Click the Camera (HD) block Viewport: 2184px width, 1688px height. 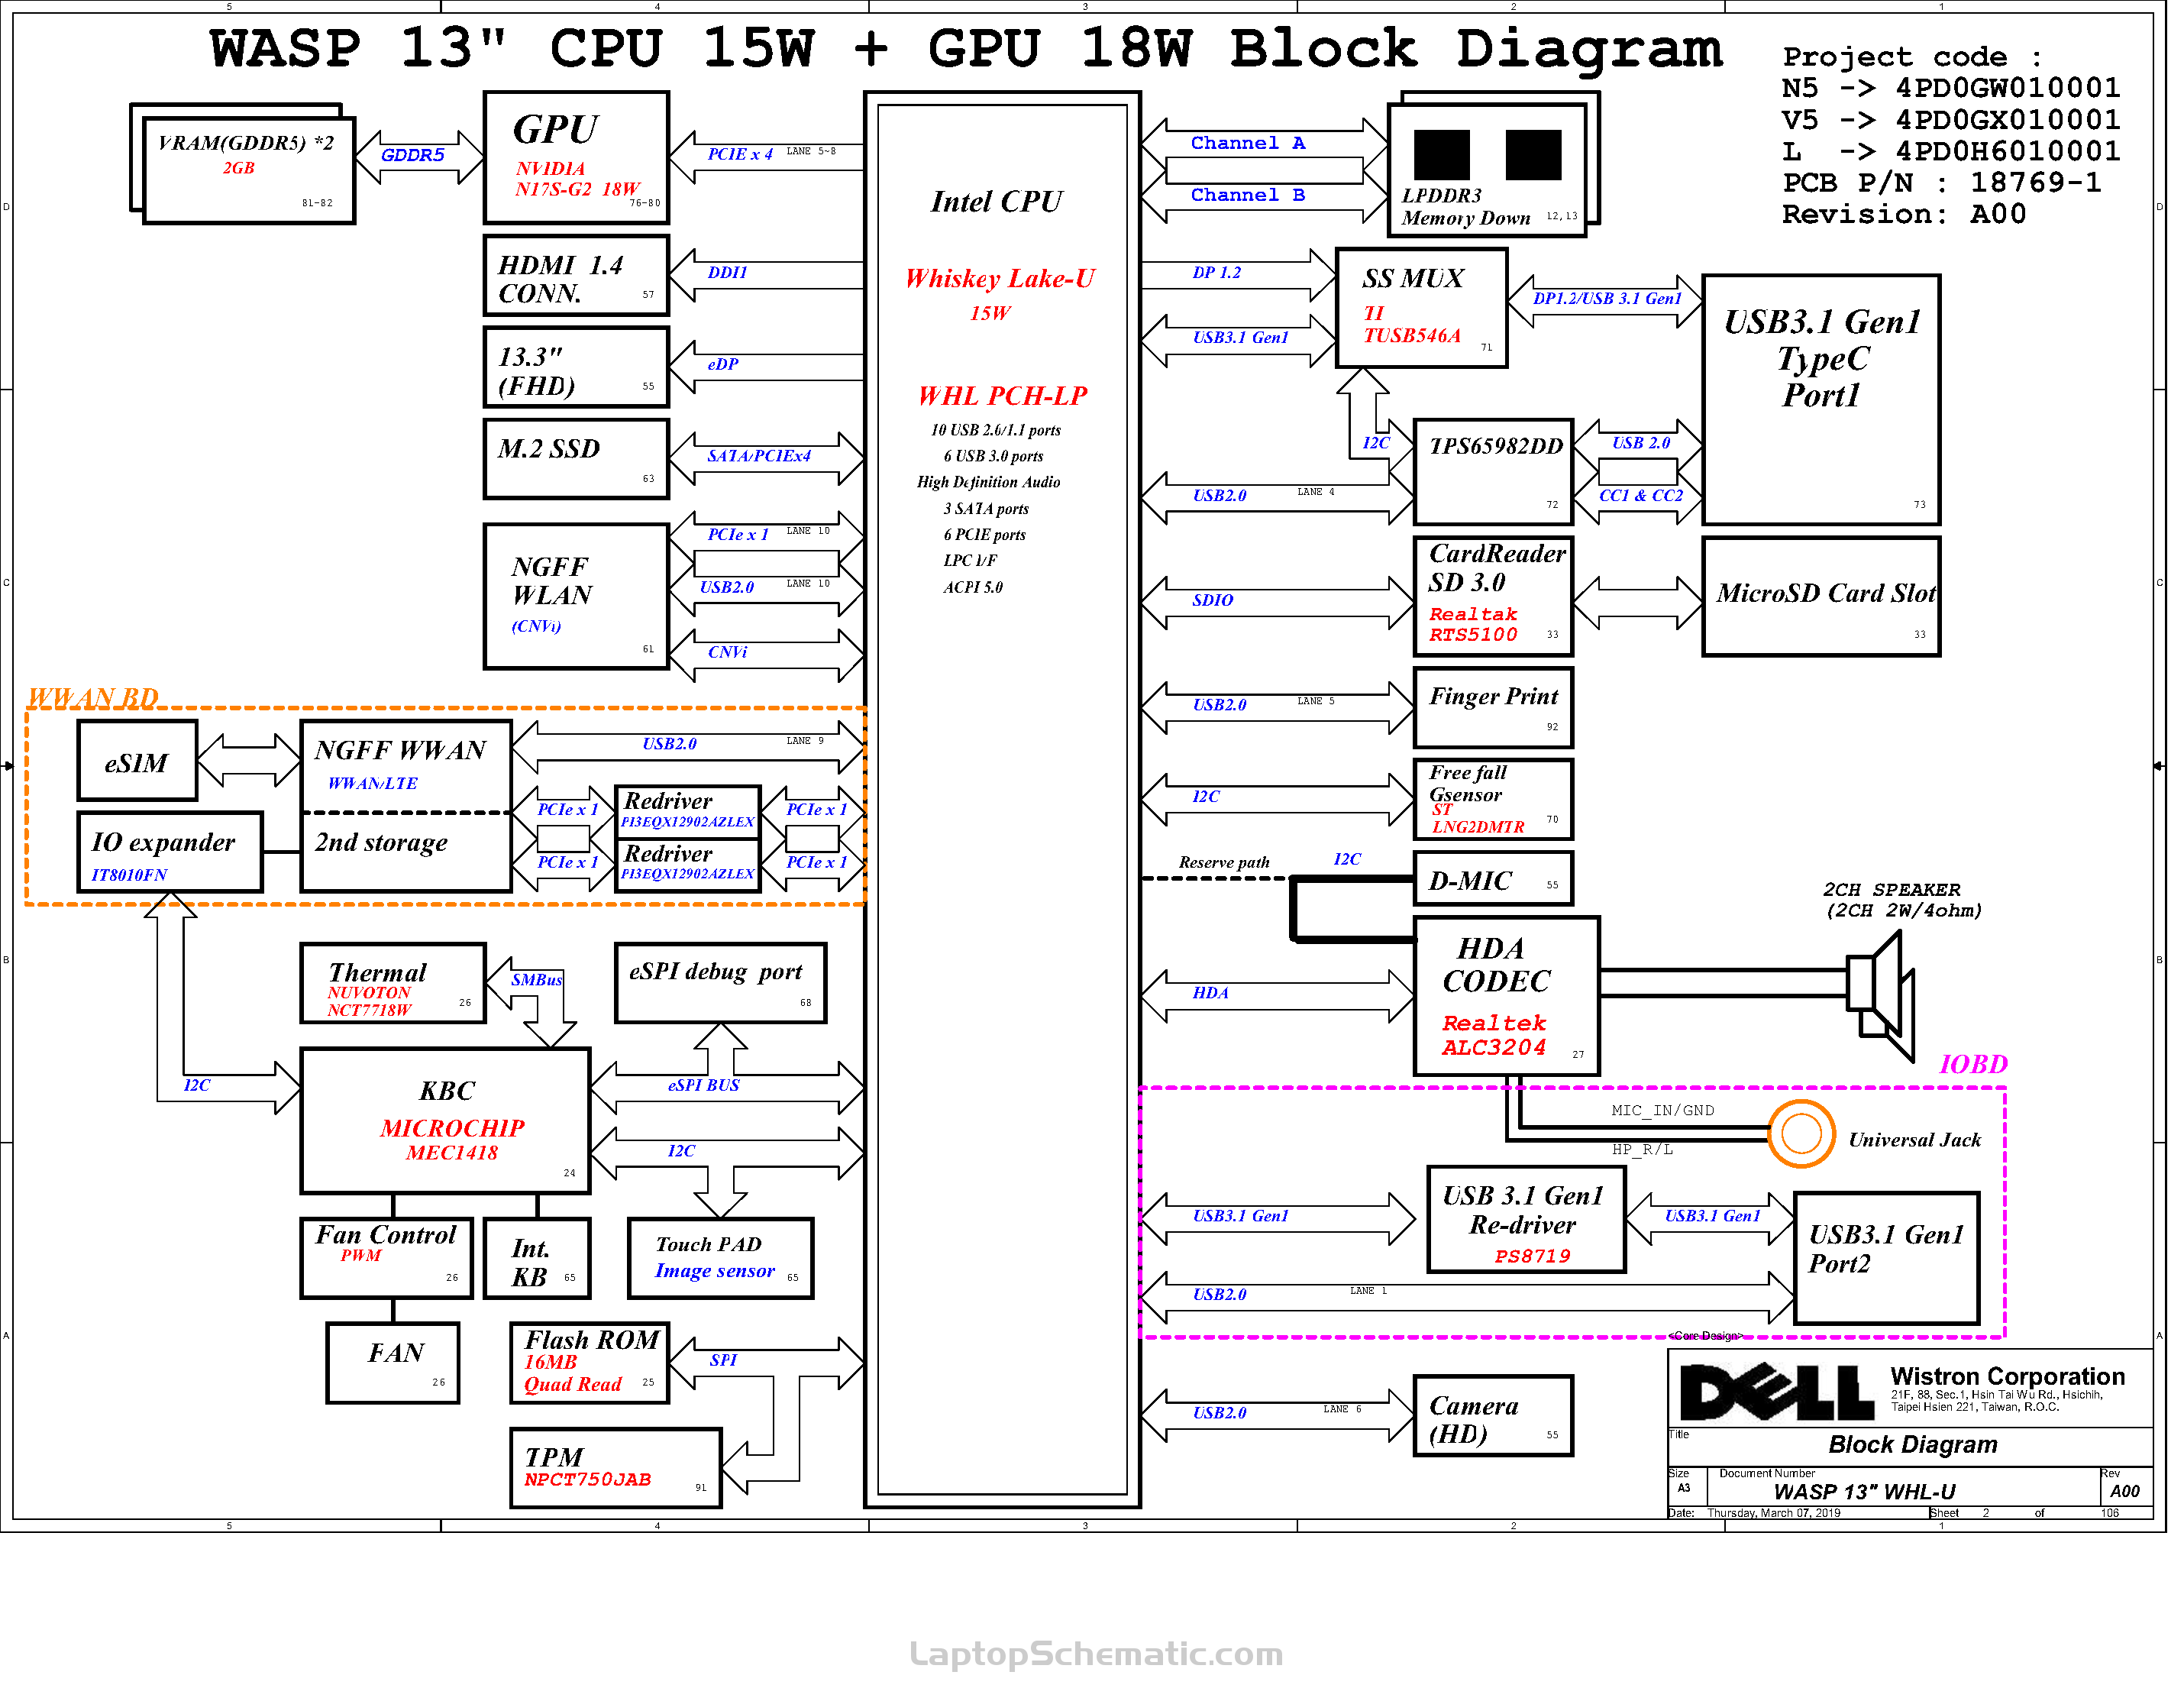1494,1416
